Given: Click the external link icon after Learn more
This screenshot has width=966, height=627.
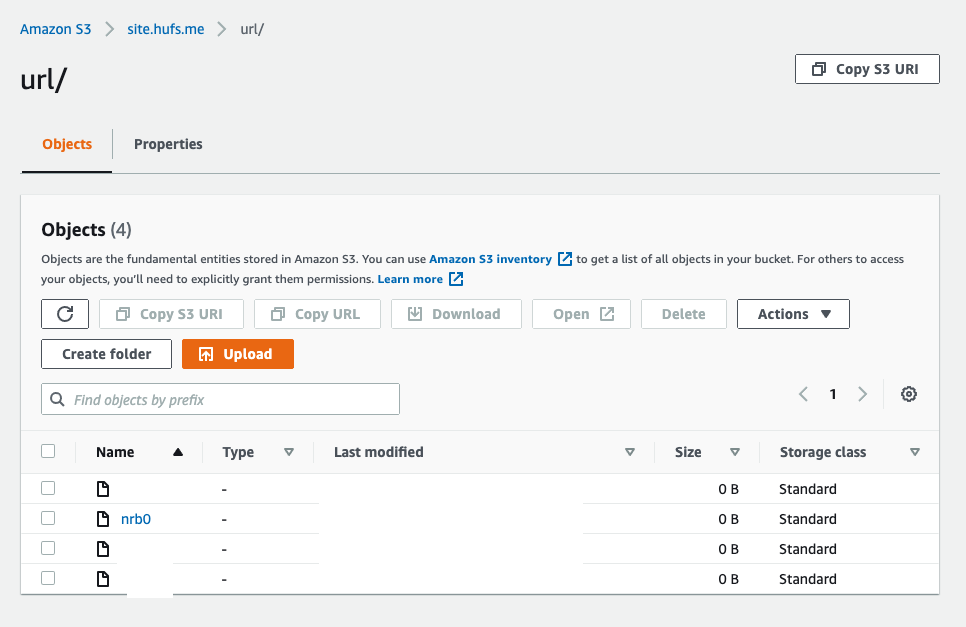Looking at the screenshot, I should click(x=456, y=279).
